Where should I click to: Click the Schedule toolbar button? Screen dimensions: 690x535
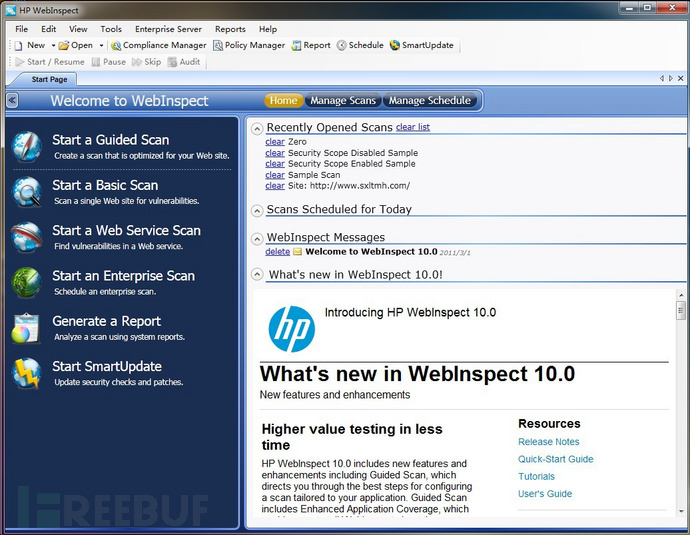click(x=360, y=45)
